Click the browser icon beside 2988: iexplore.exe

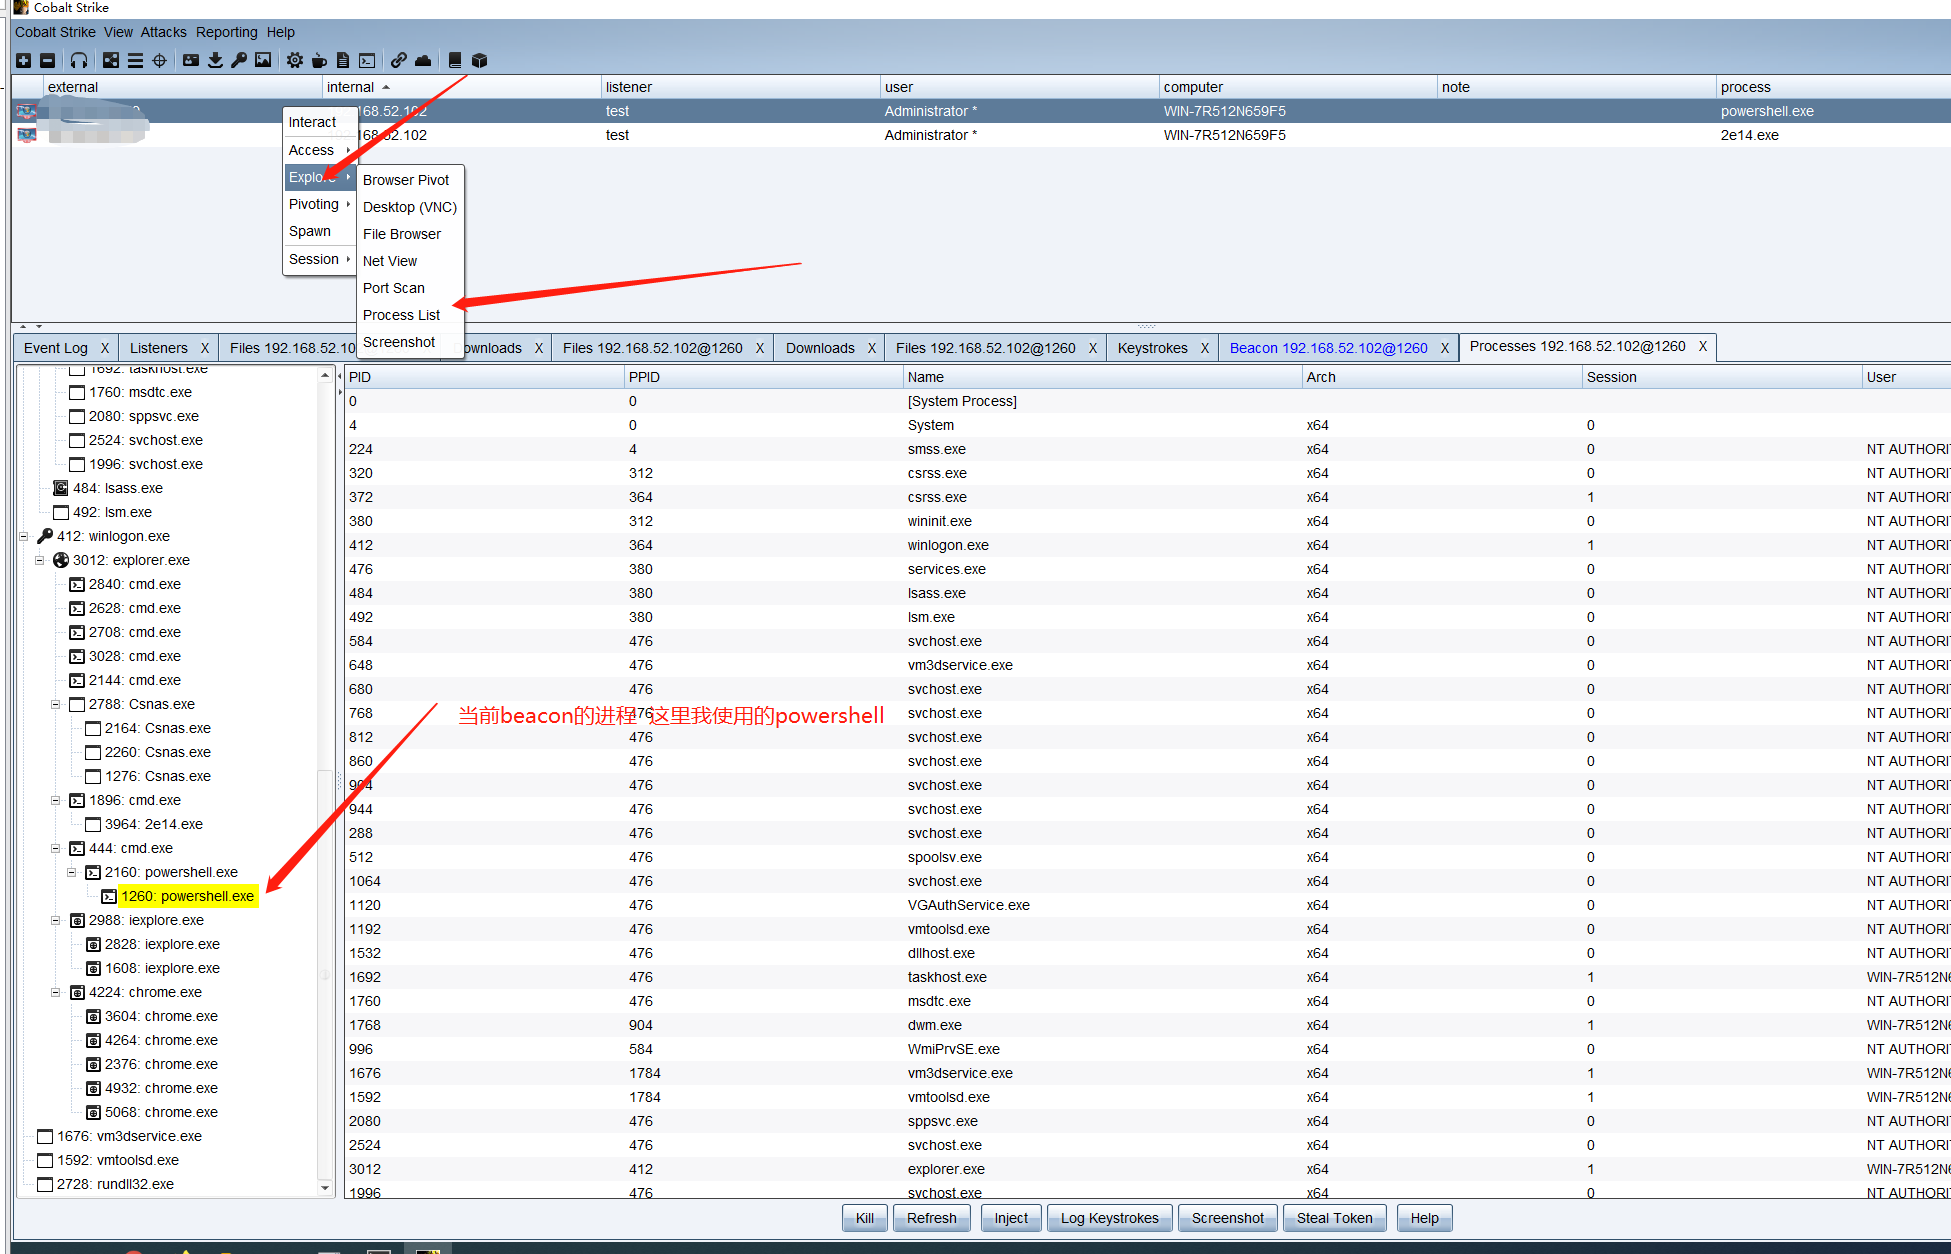click(x=77, y=920)
